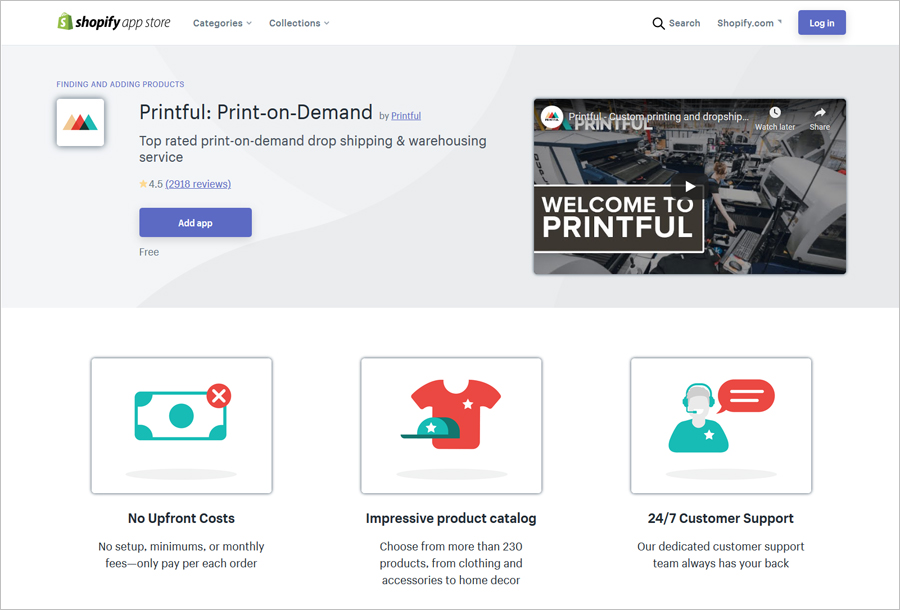
Task: Click the video Share arrow icon
Action: click(x=820, y=112)
